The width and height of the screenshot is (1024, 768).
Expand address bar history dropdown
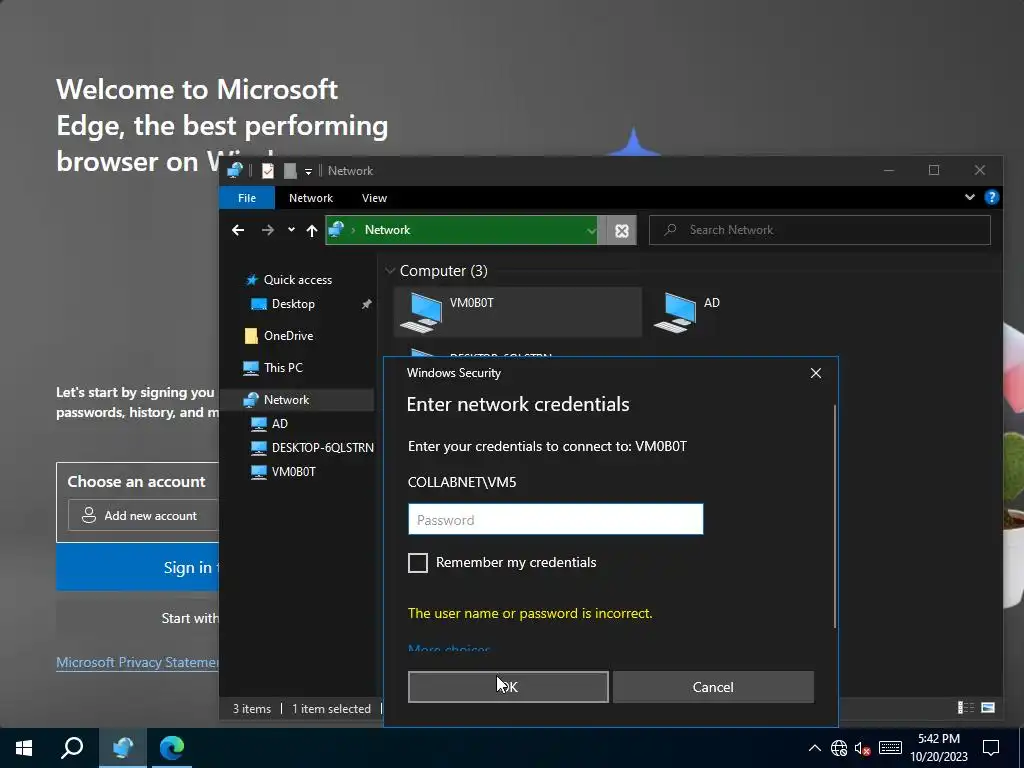(590, 231)
